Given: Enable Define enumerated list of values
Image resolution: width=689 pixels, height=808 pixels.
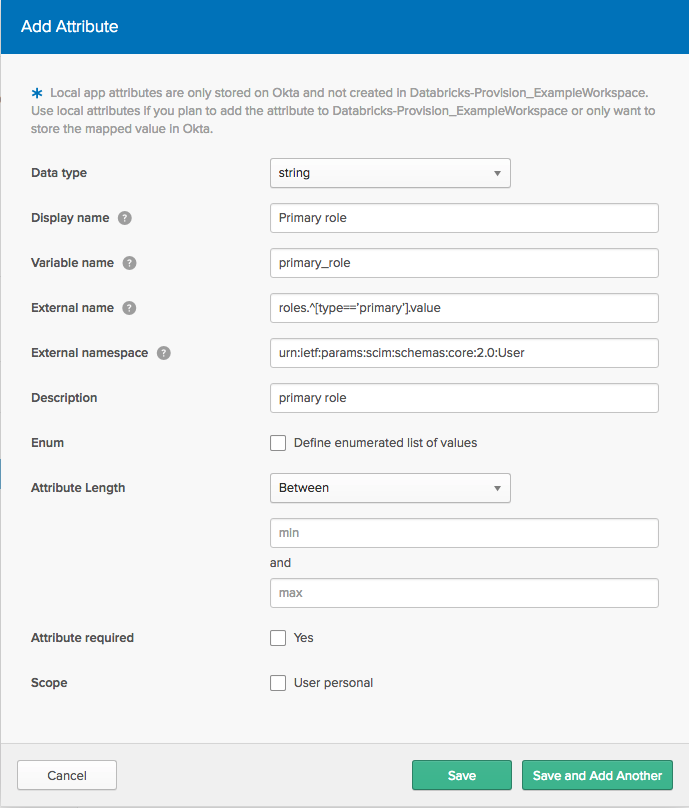Looking at the screenshot, I should (x=278, y=443).
